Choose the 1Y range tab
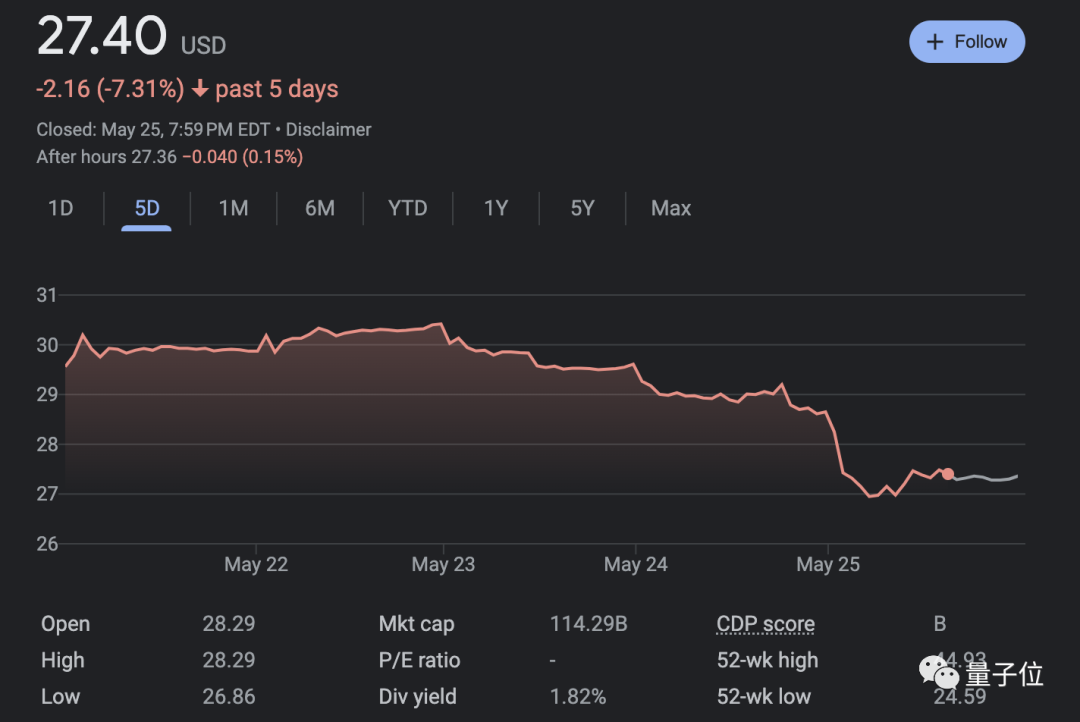Image resolution: width=1080 pixels, height=722 pixels. click(496, 208)
